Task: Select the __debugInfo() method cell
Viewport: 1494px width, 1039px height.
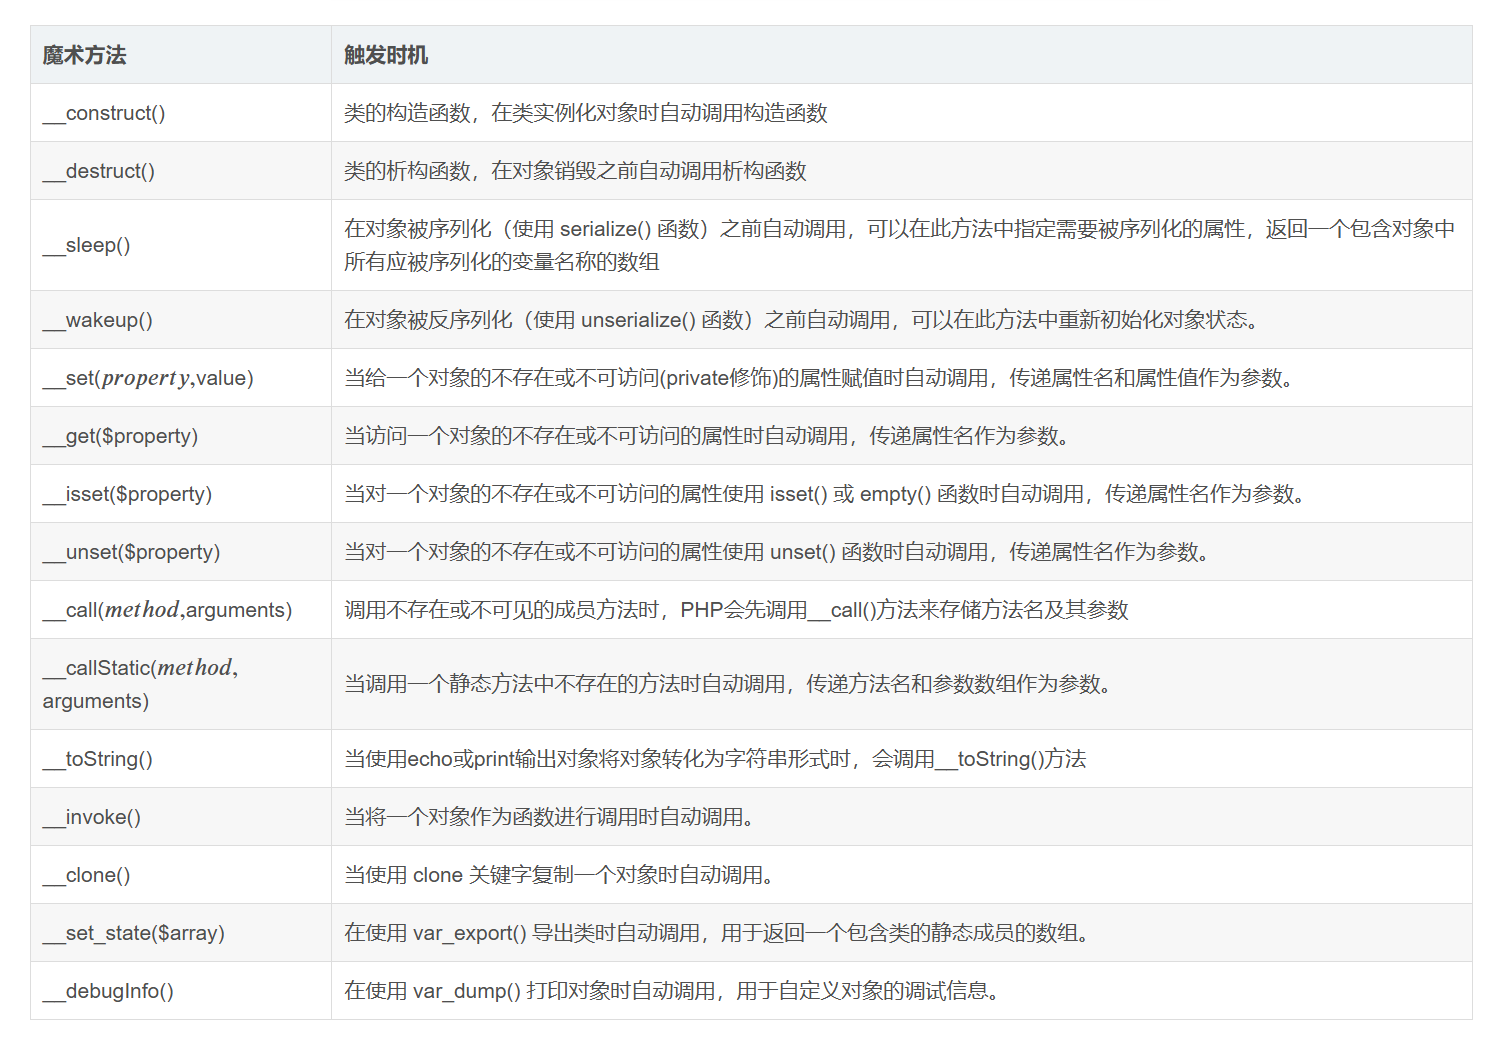Action: [181, 991]
